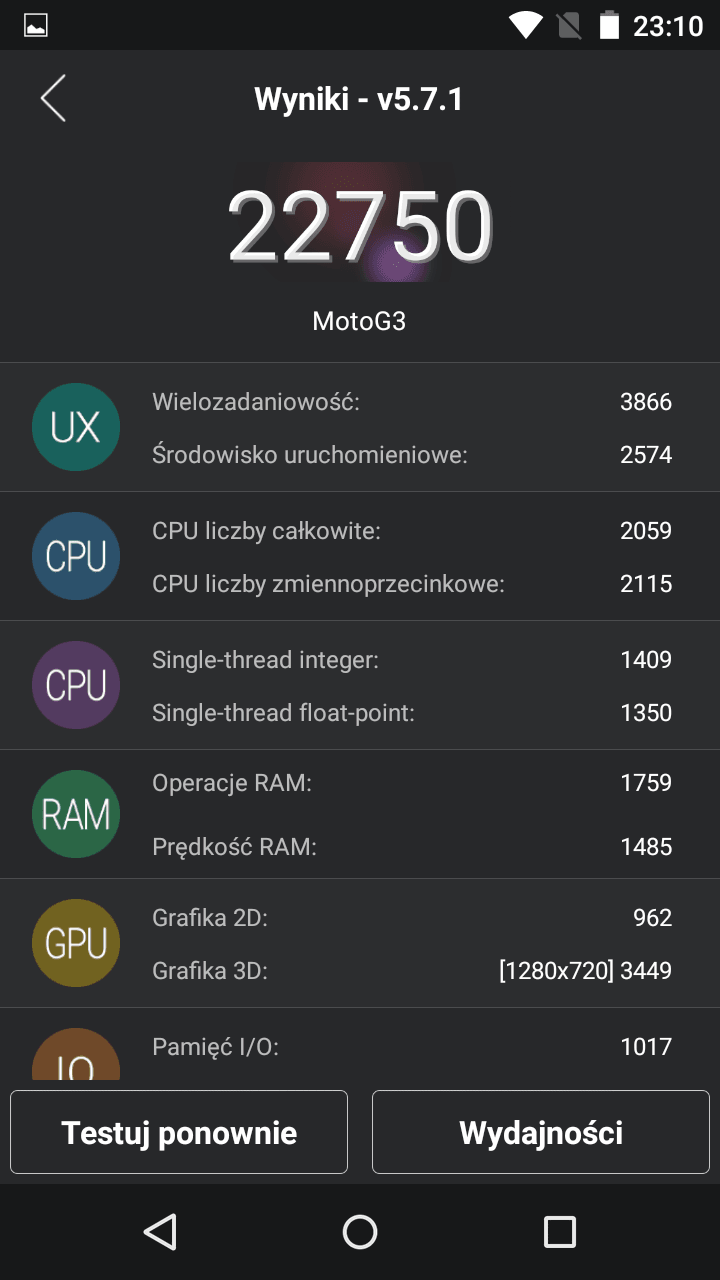Open recent apps with square button

coord(559,1231)
